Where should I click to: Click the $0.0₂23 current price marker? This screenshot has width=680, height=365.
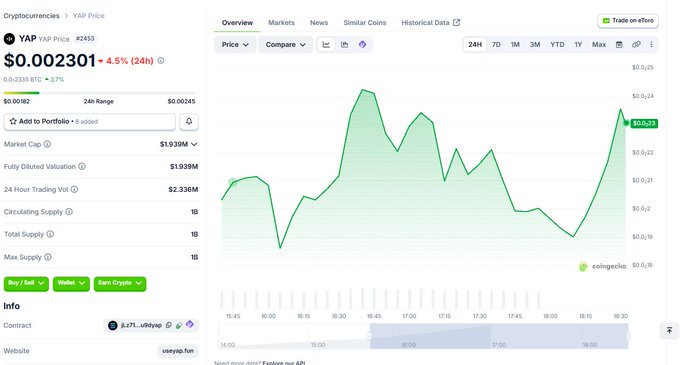(644, 124)
